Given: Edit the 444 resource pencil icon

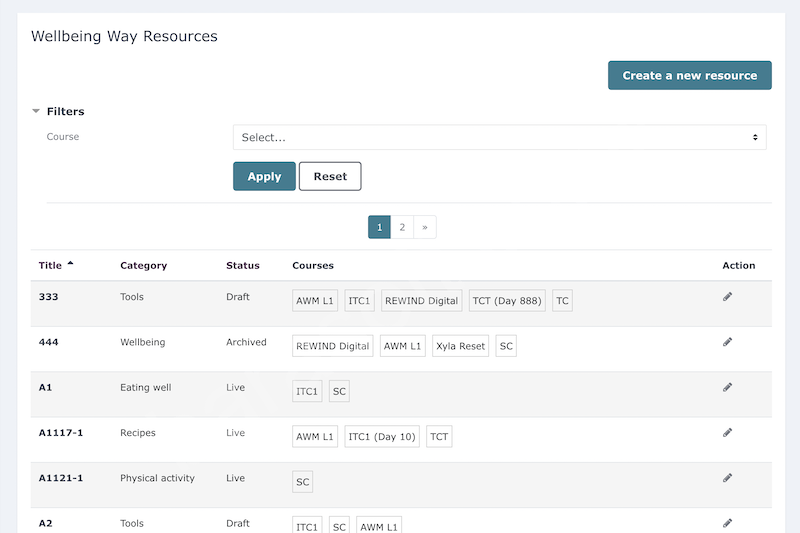Looking at the screenshot, I should 728,342.
